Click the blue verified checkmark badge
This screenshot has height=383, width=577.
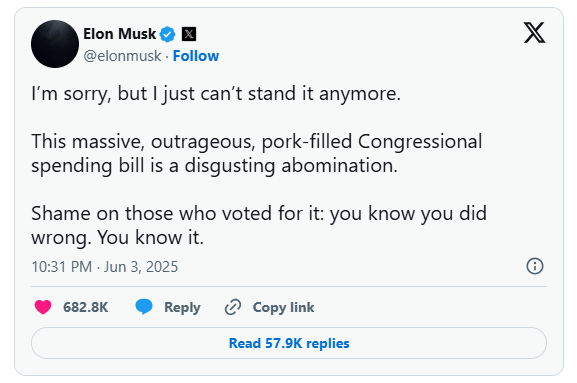pyautogui.click(x=167, y=34)
